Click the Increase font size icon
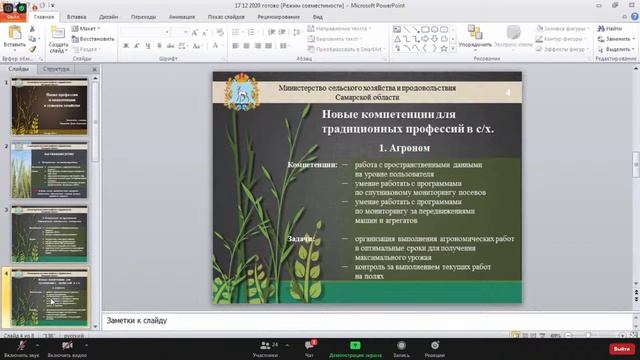This screenshot has height=360, width=640. pyautogui.click(x=195, y=32)
